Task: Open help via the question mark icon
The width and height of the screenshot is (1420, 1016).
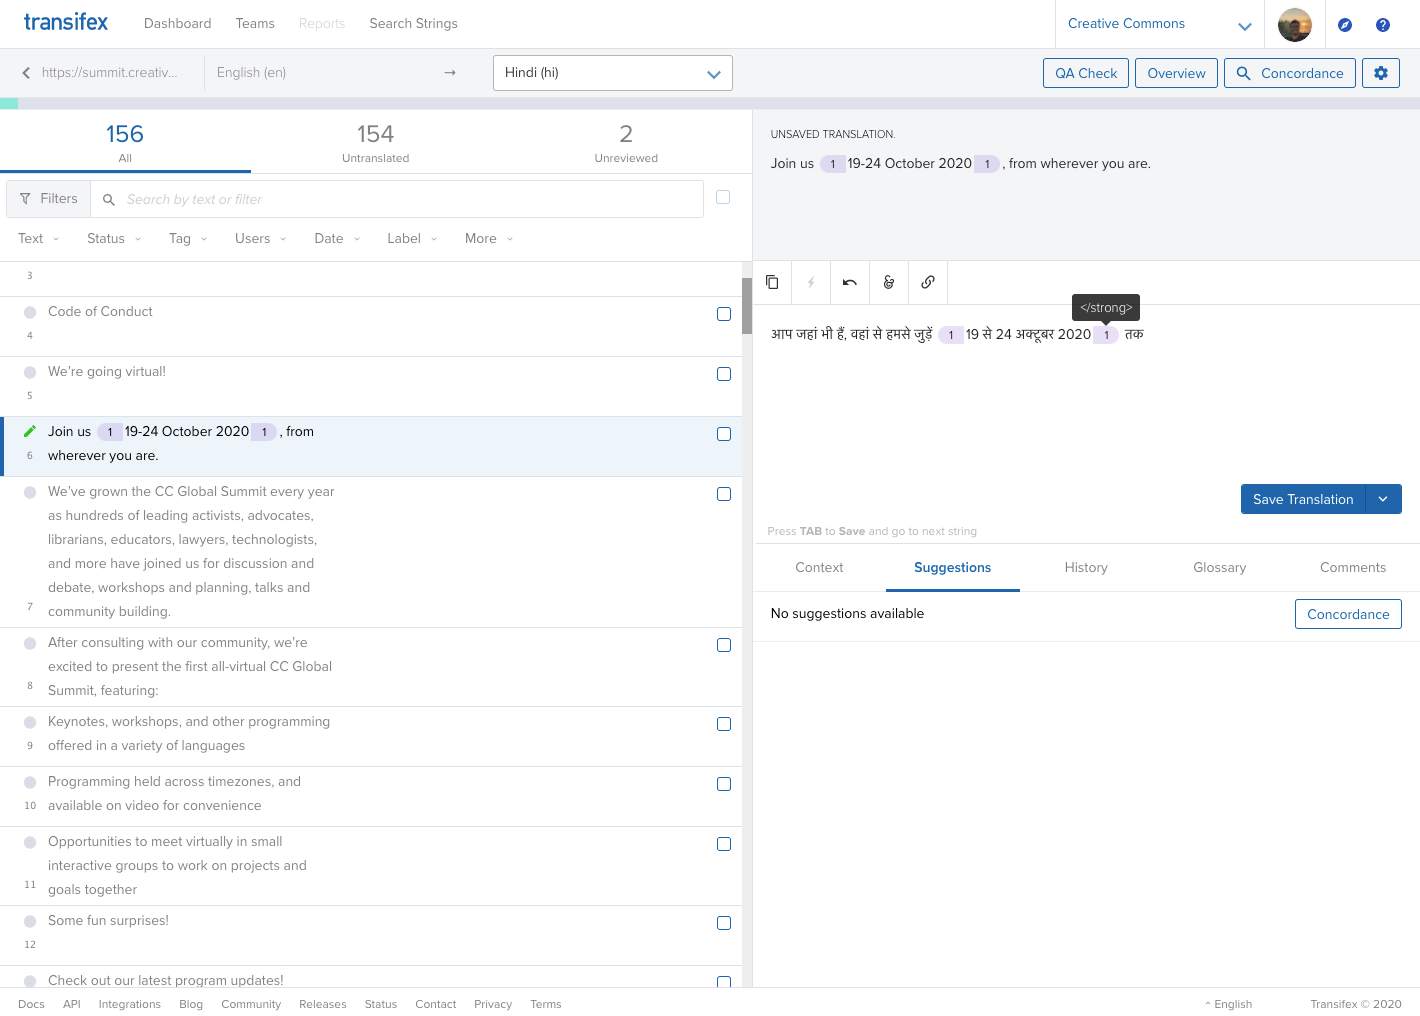Action: 1383,24
